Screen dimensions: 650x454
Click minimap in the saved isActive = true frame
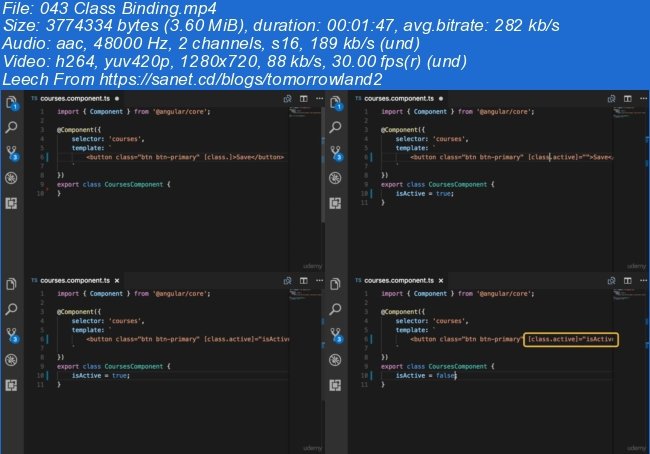(305, 294)
